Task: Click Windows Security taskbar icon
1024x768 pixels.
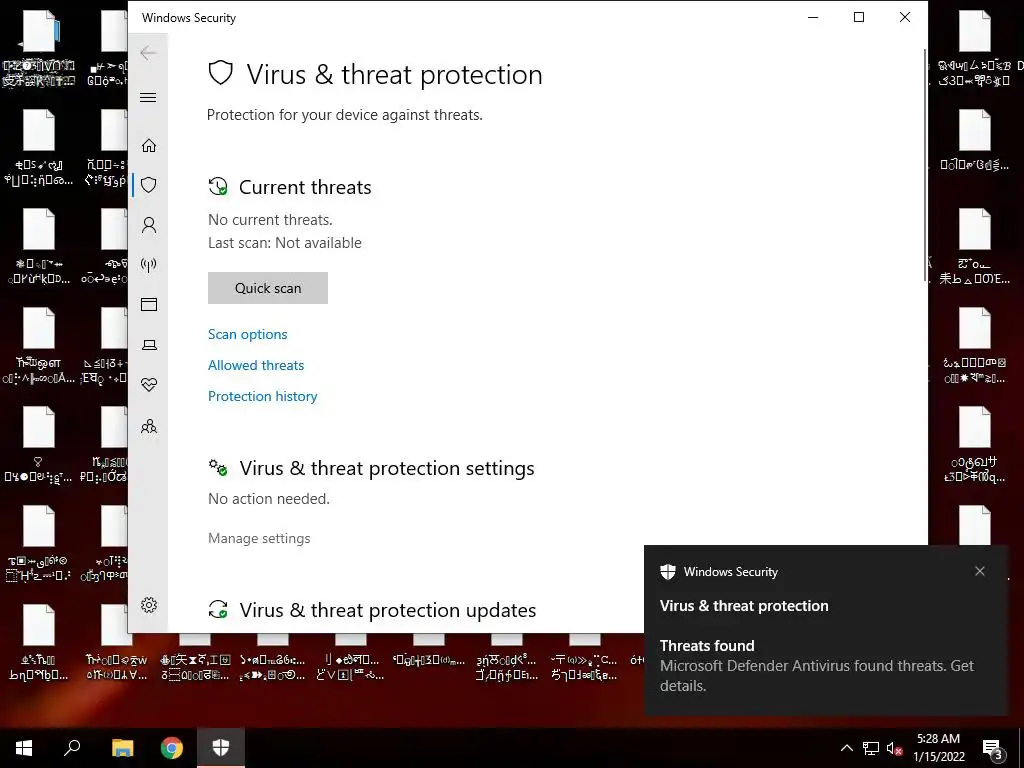Action: [x=221, y=748]
